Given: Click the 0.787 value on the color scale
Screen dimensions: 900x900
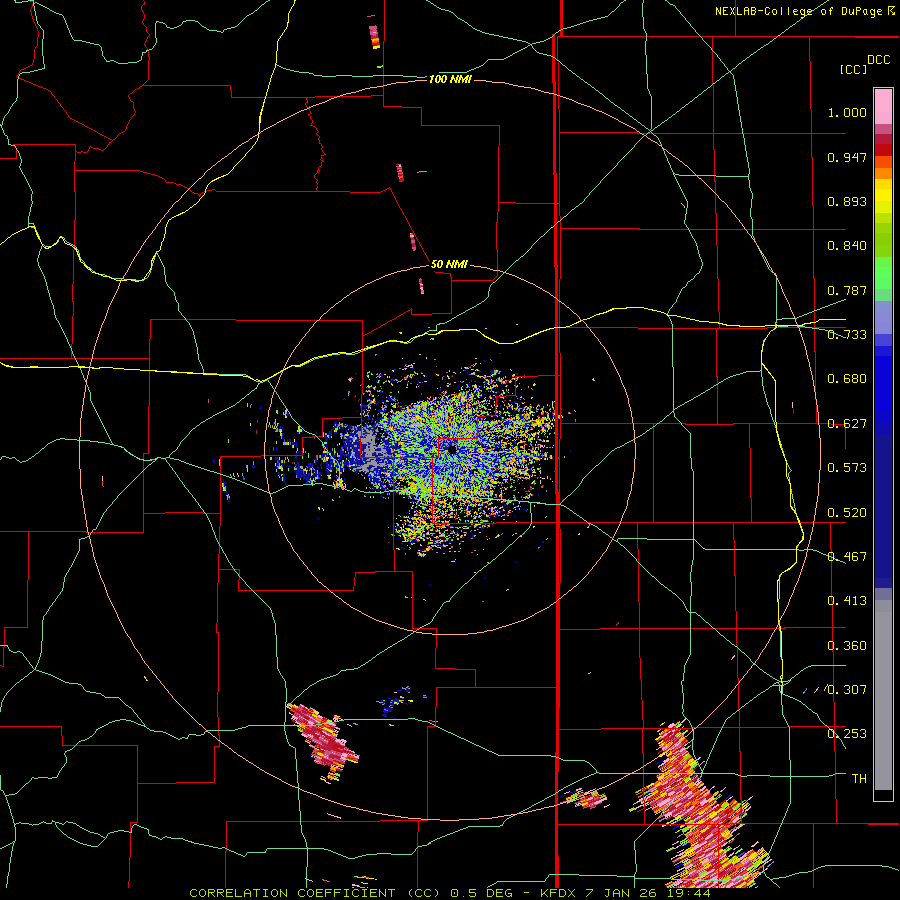Looking at the screenshot, I should coord(847,290).
